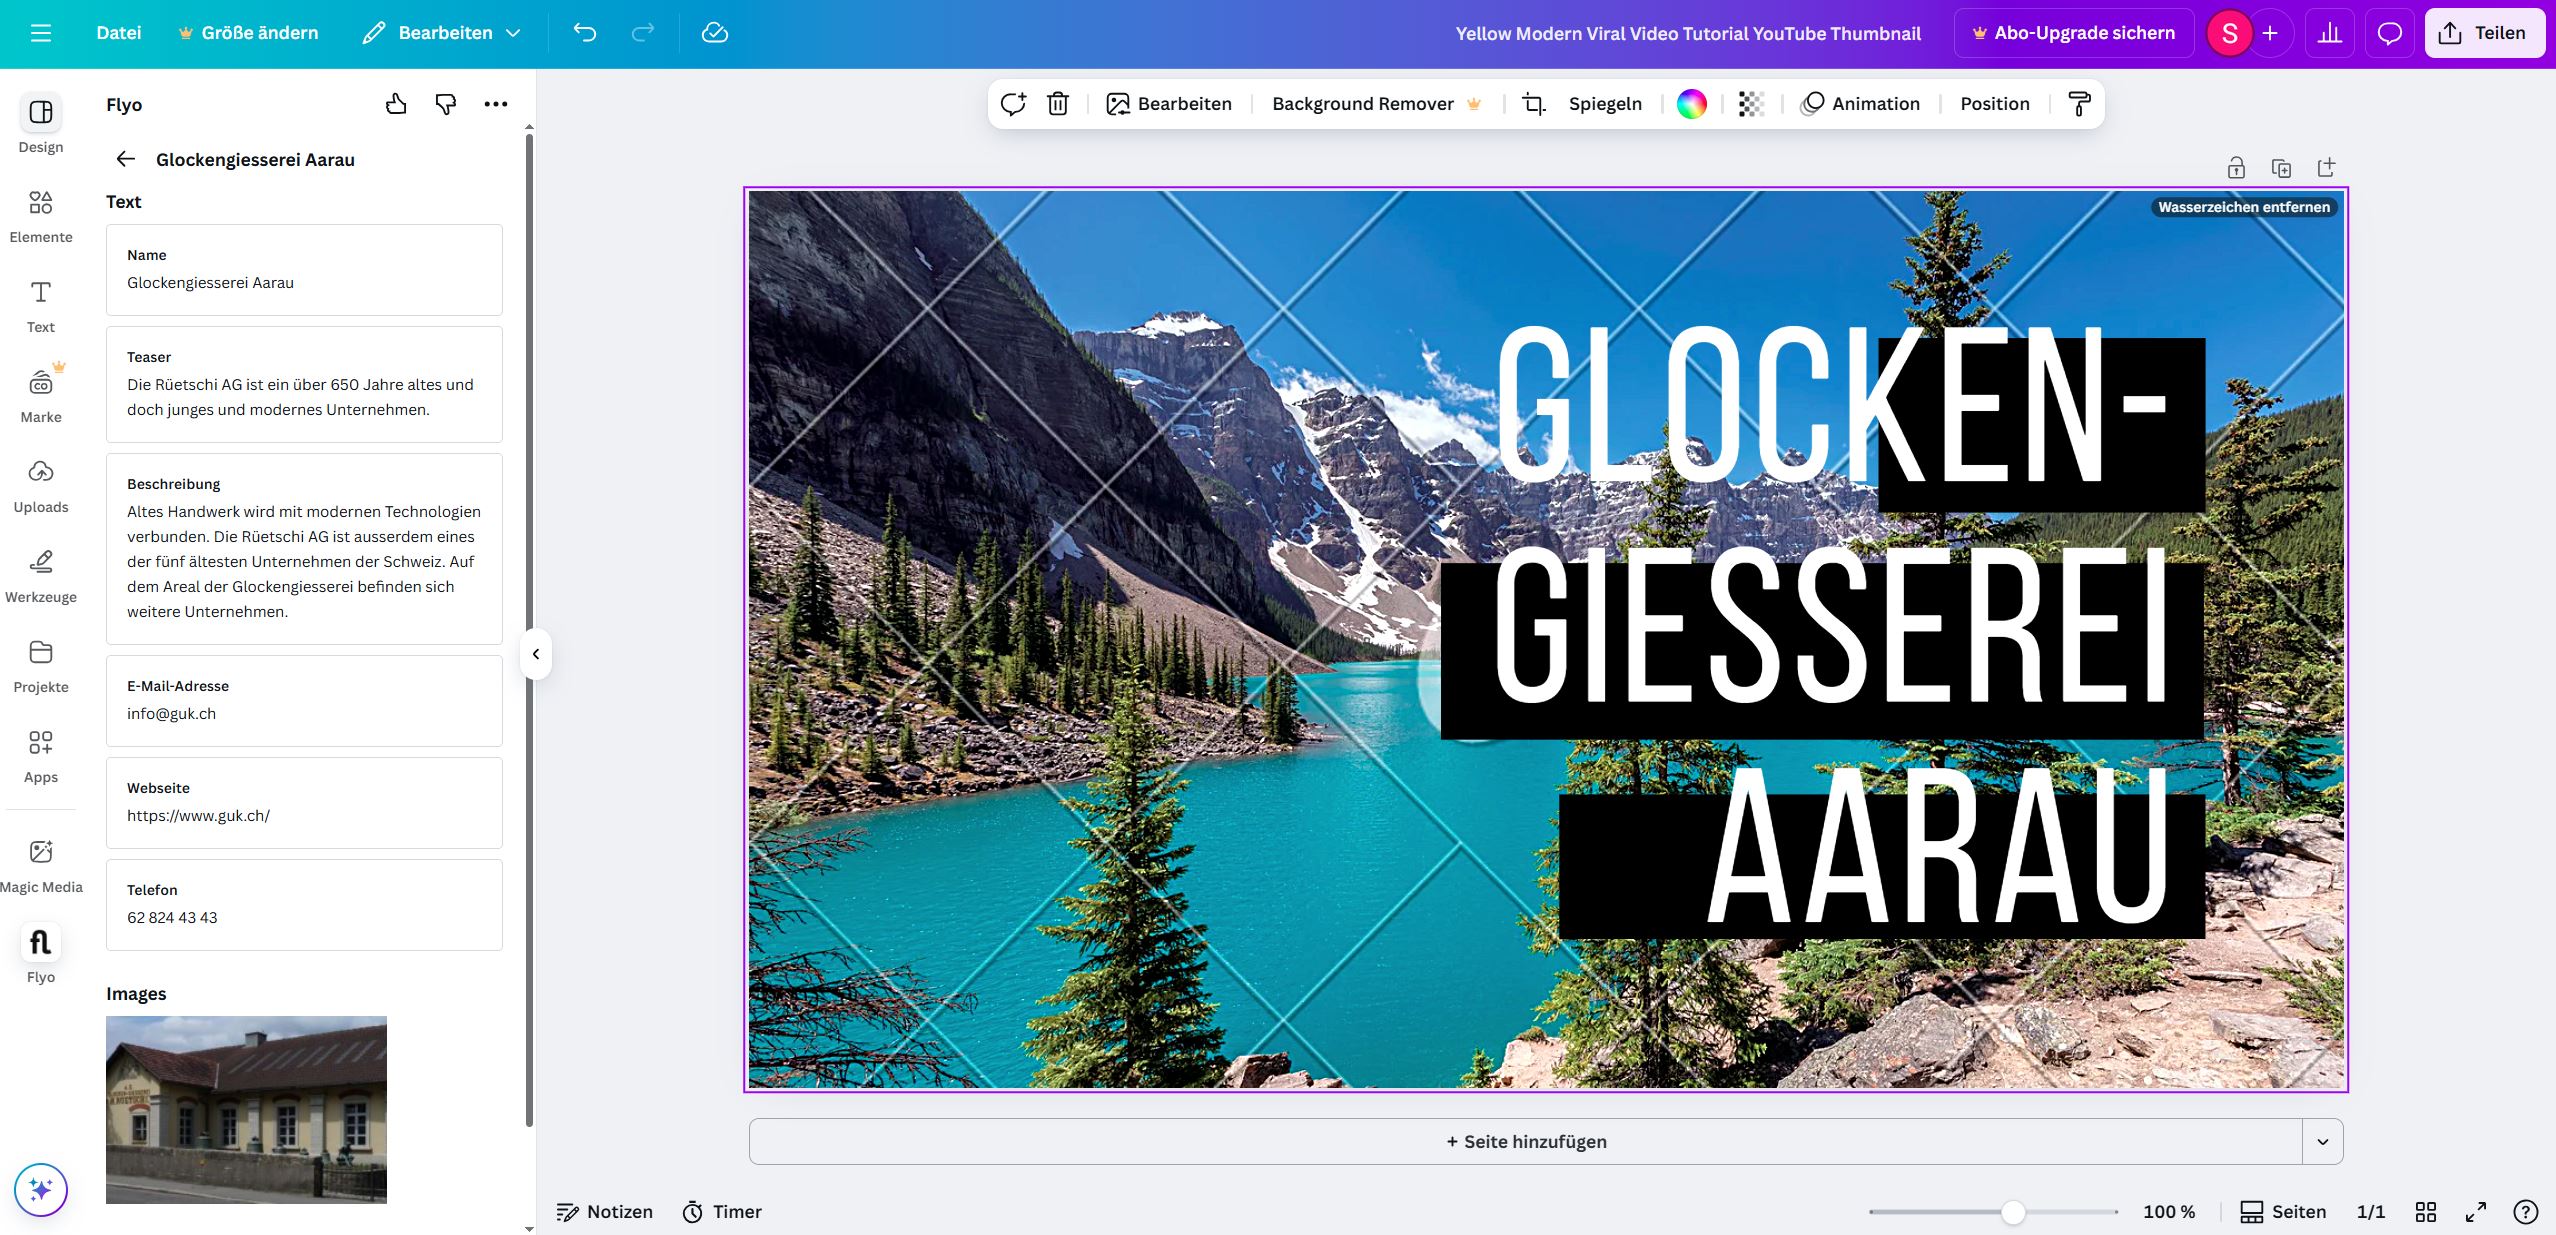Remove watermark via Wasserzeichen entfernen
Viewport: 2556px width, 1235px height.
point(2242,207)
